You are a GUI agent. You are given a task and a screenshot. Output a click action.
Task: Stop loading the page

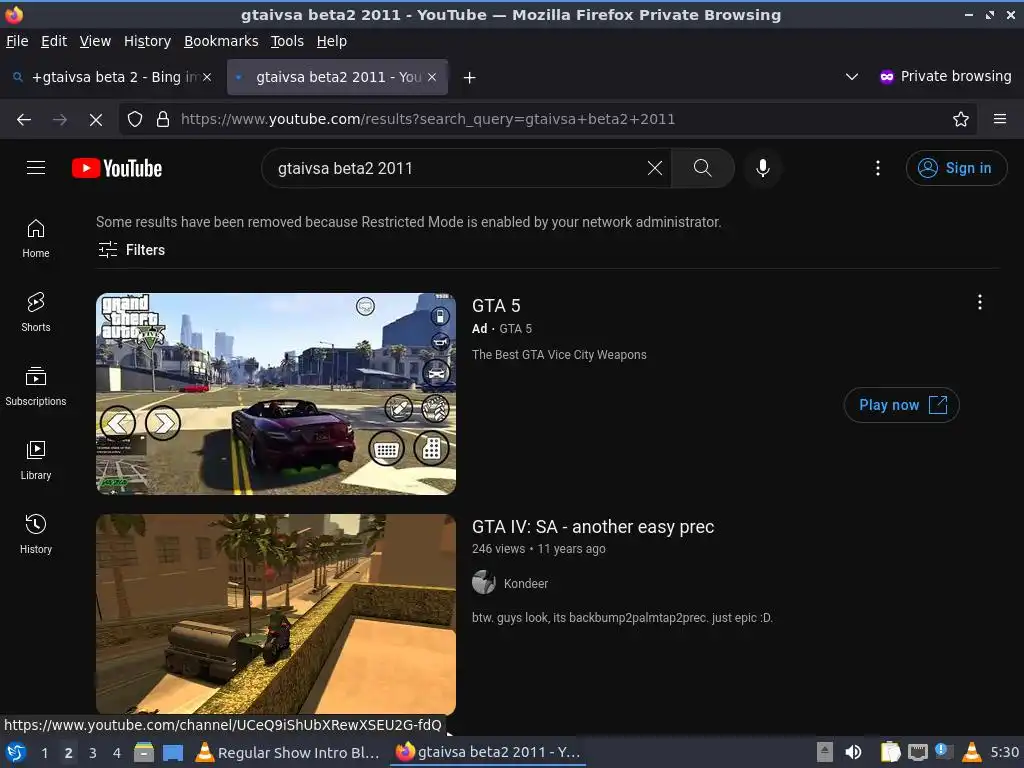coord(95,120)
